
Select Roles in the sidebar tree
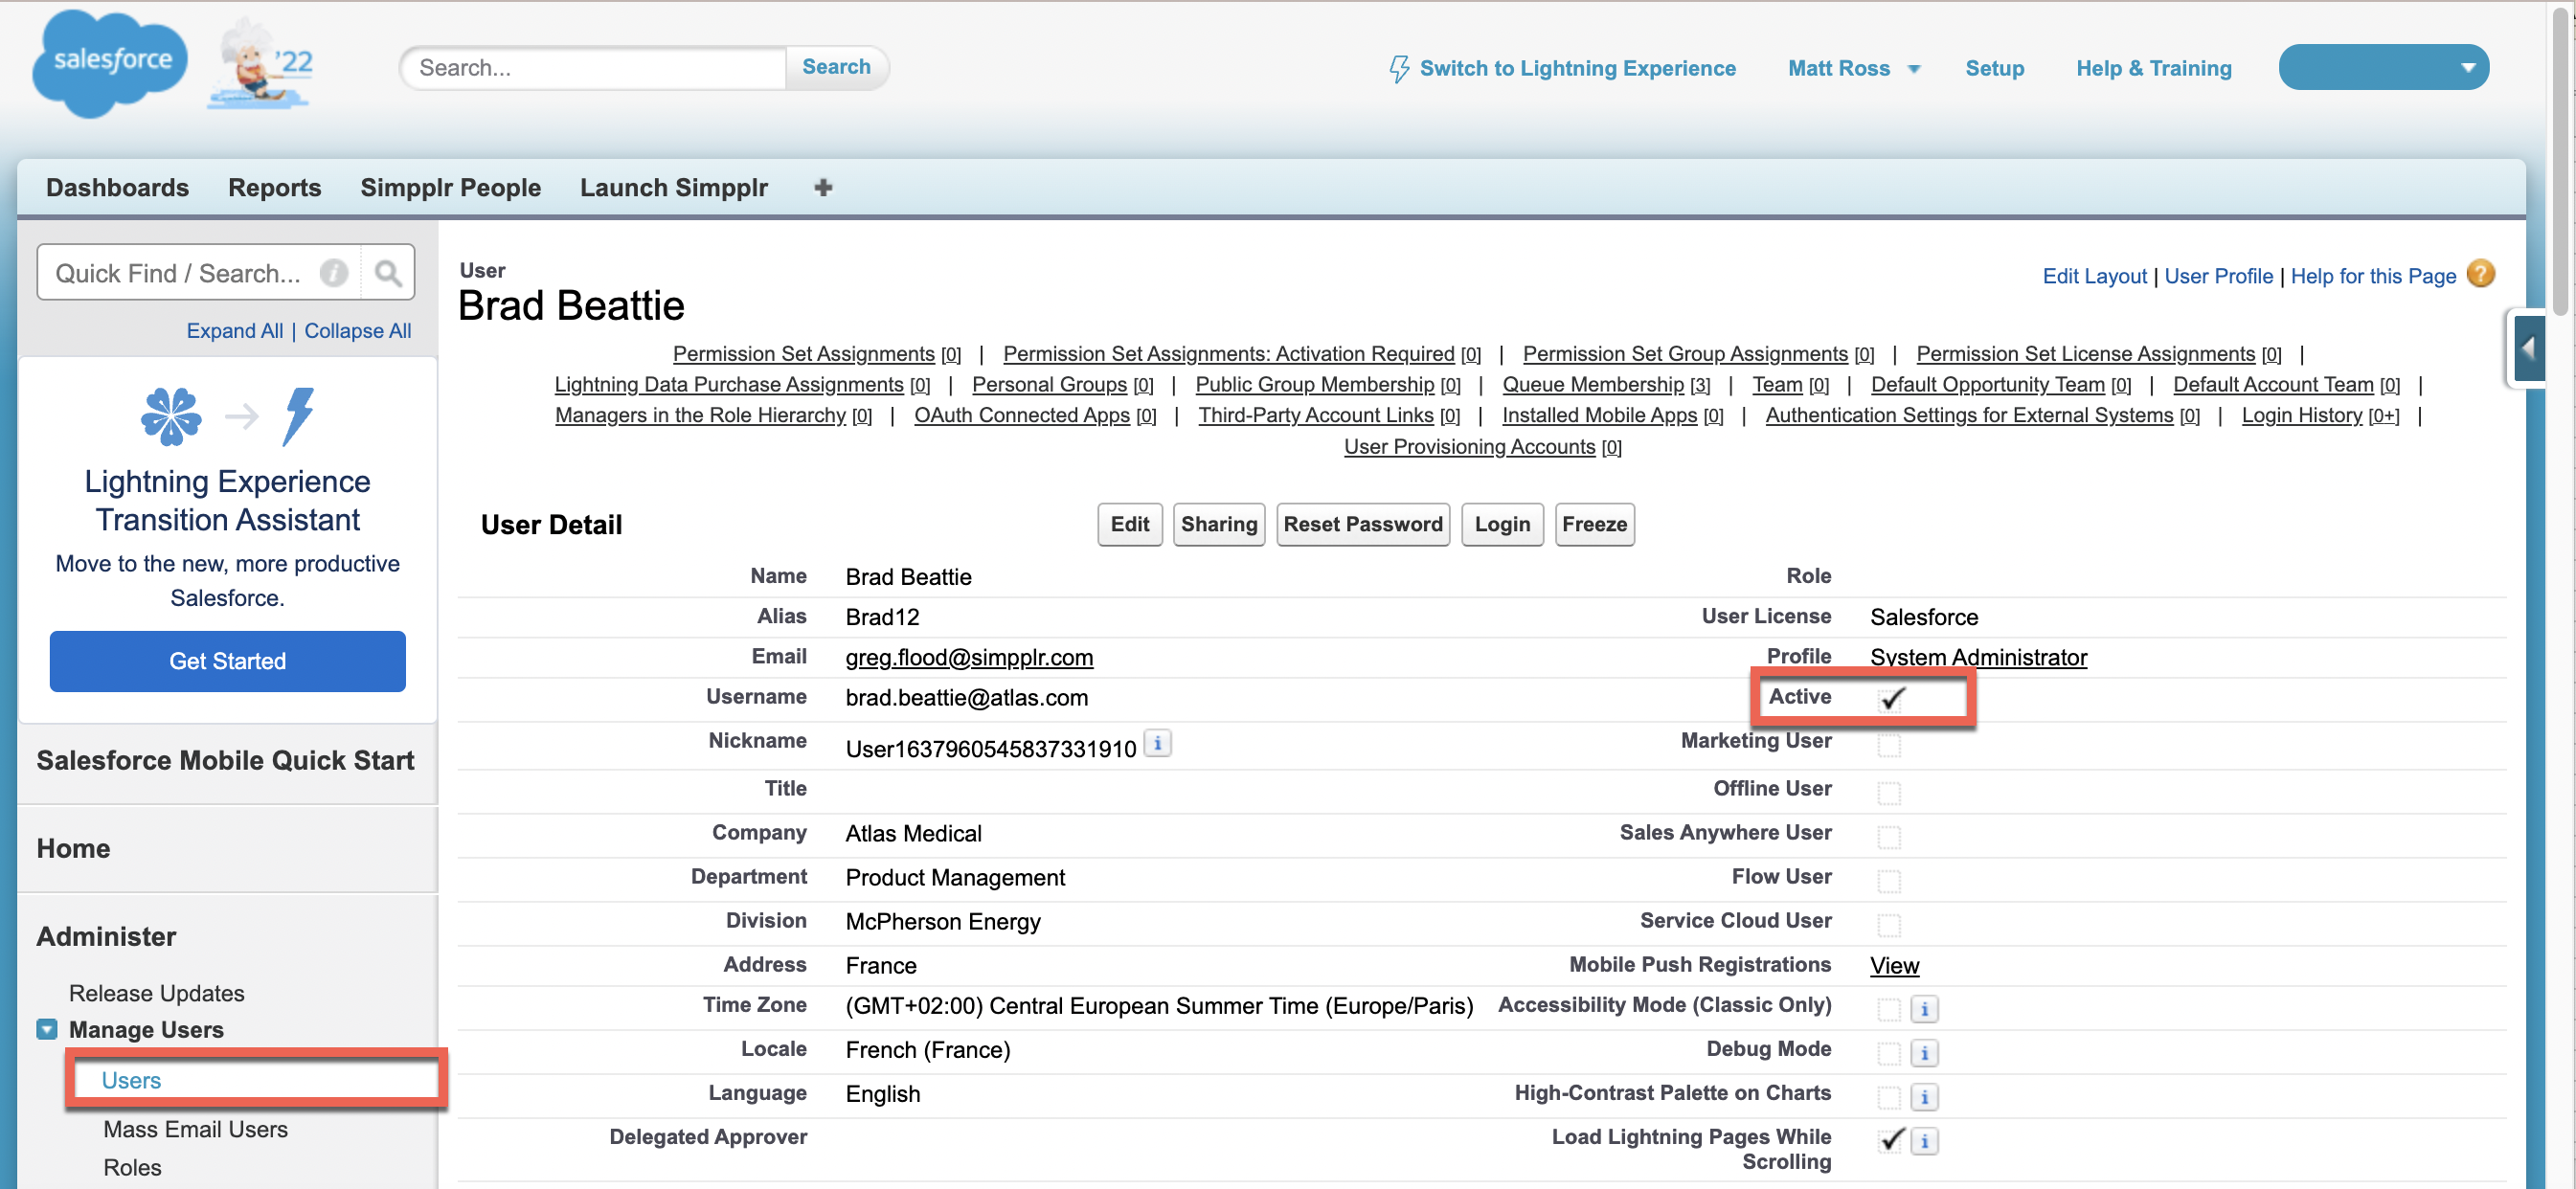point(132,1167)
